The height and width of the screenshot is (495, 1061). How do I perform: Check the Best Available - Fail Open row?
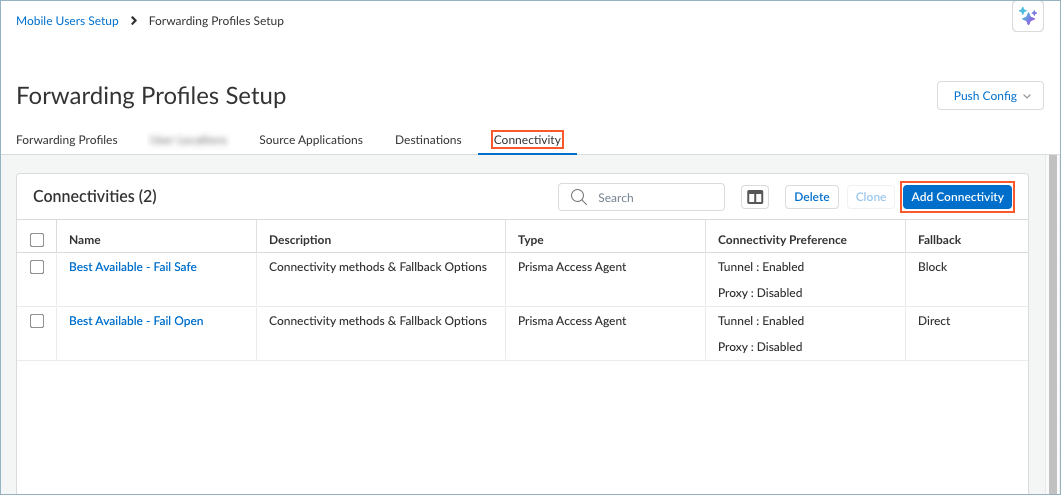point(37,321)
